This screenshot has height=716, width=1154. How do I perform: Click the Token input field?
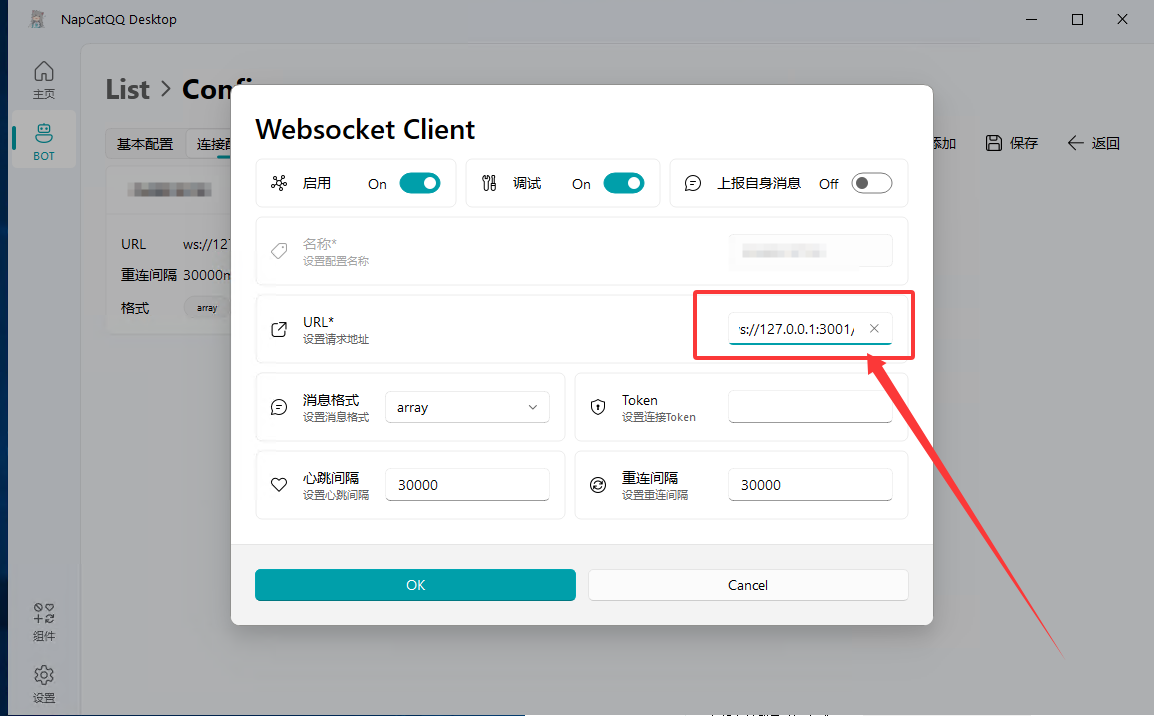tap(809, 407)
